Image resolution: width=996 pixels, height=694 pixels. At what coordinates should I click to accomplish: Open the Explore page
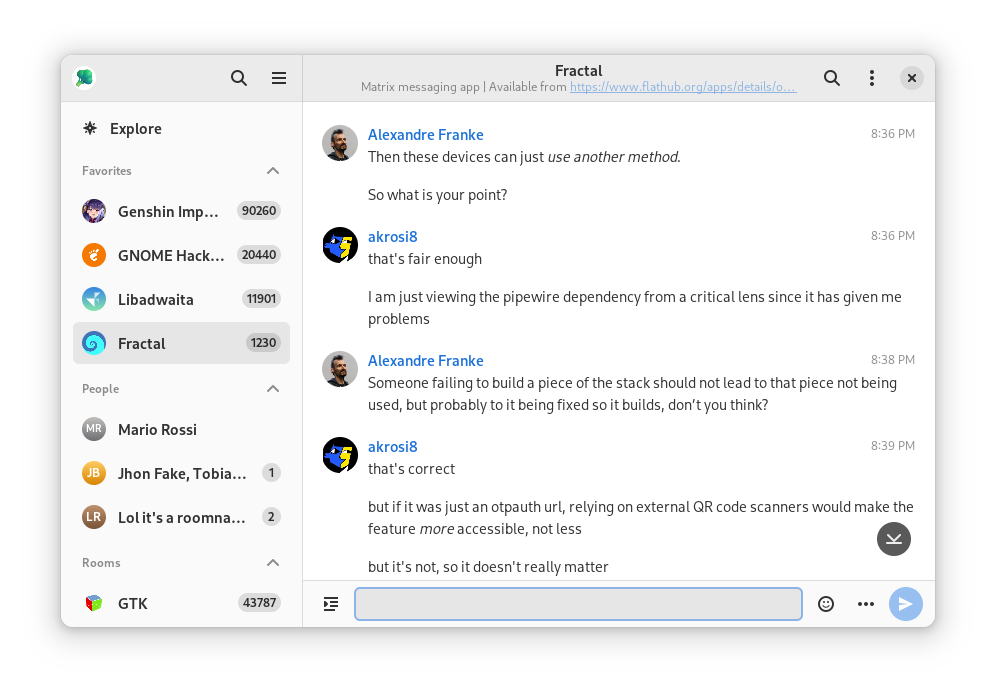[x=135, y=128]
